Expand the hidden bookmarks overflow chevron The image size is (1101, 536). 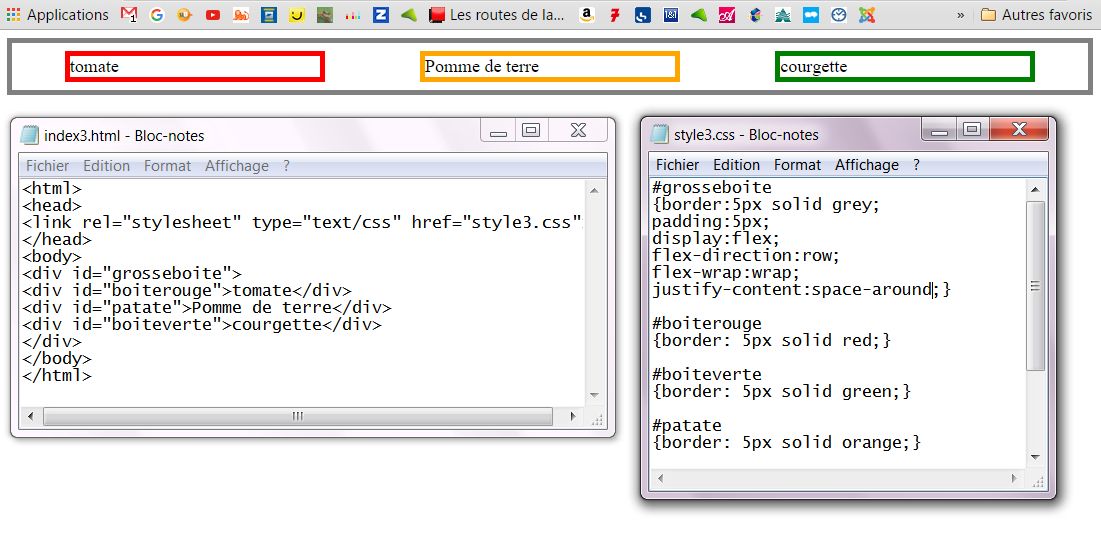click(961, 15)
